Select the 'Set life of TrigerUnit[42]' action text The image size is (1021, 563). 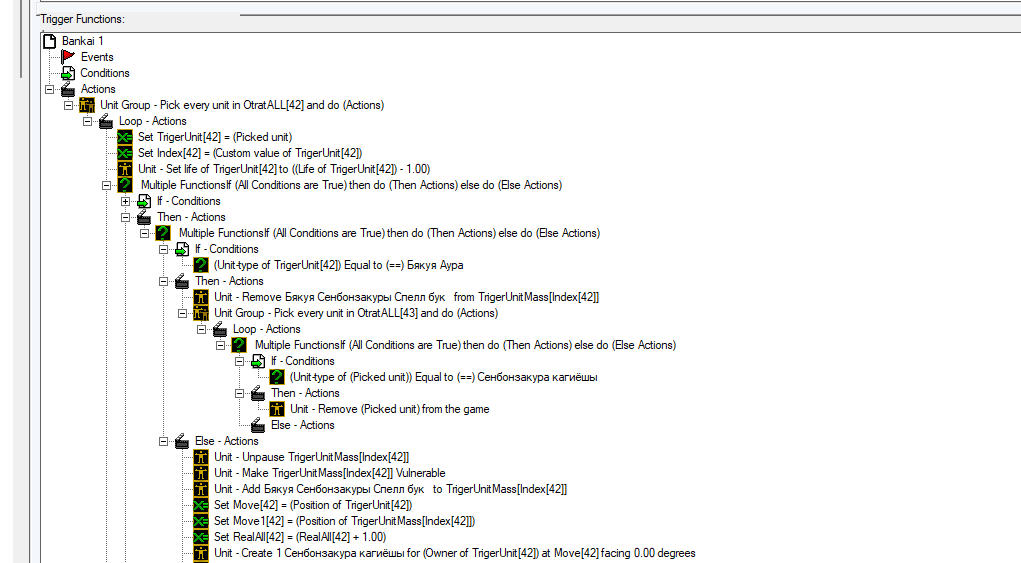tap(284, 169)
